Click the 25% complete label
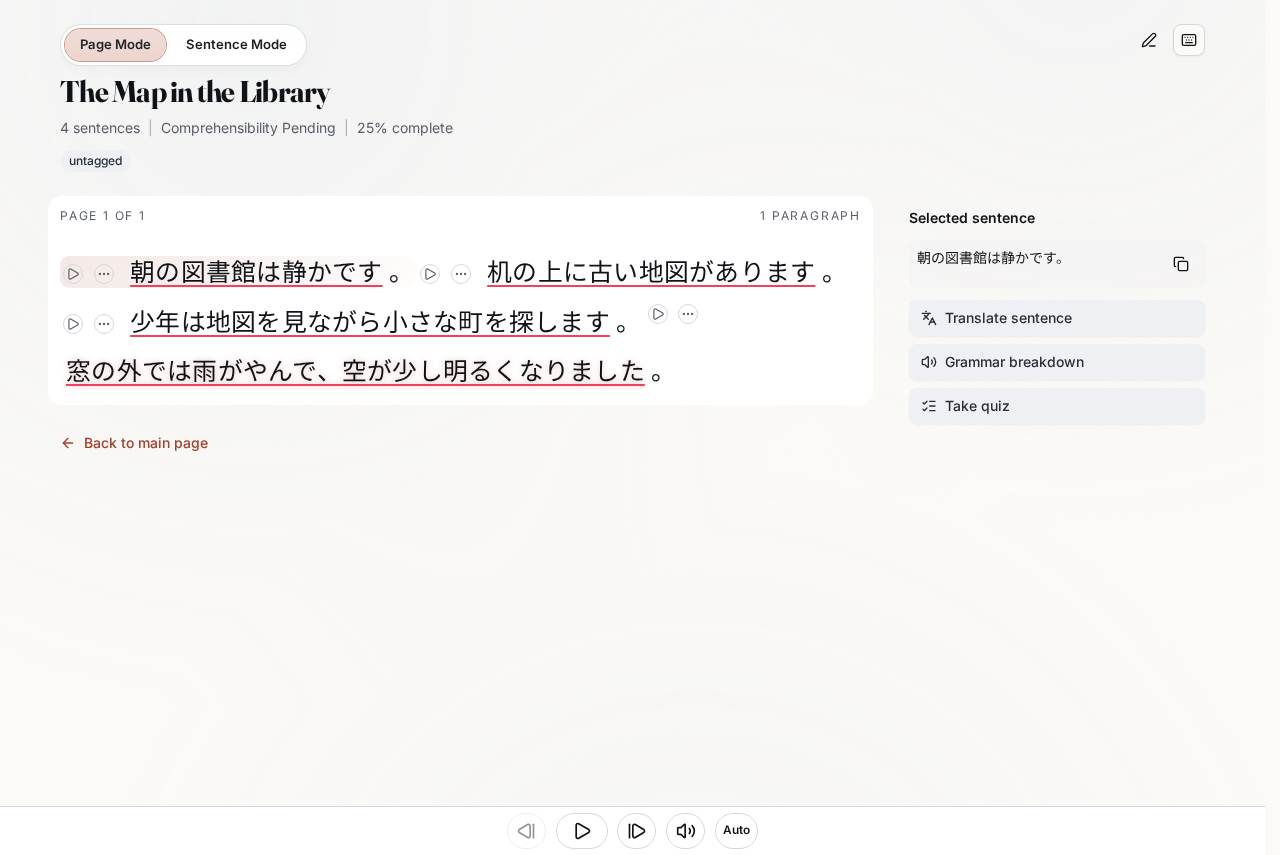The height and width of the screenshot is (855, 1280). point(405,128)
